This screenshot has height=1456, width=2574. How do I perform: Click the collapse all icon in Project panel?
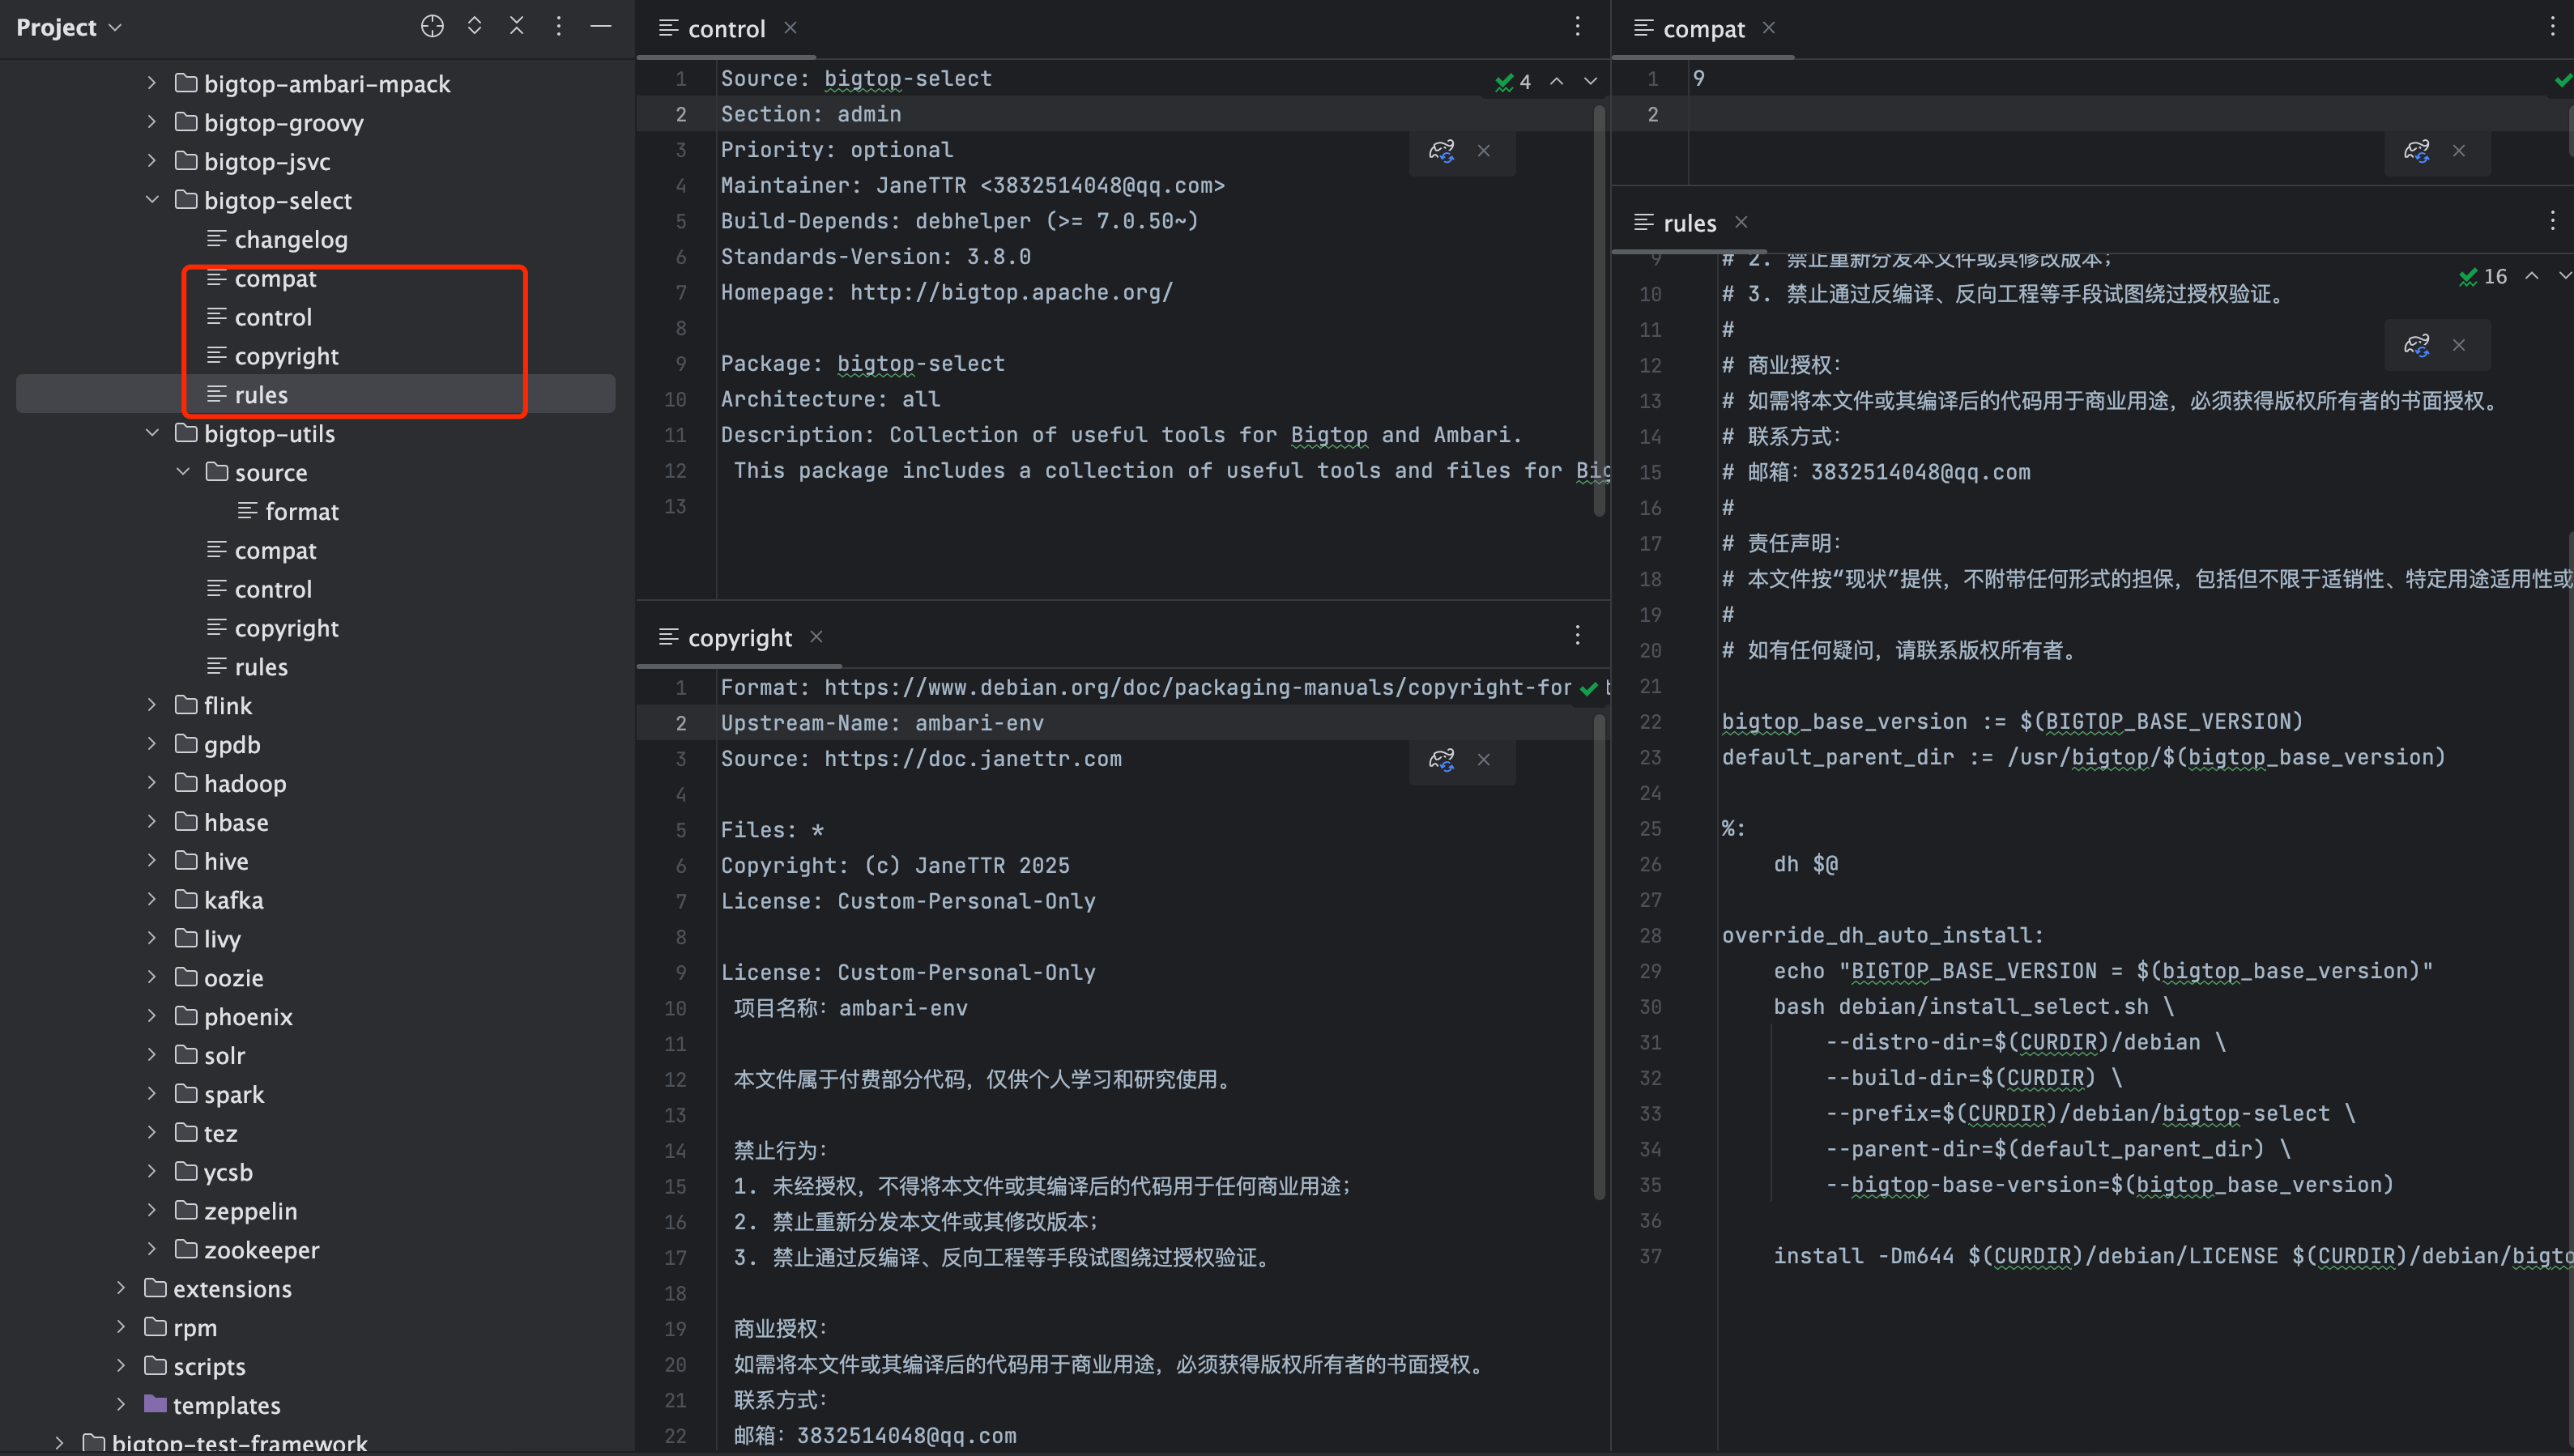[x=517, y=27]
